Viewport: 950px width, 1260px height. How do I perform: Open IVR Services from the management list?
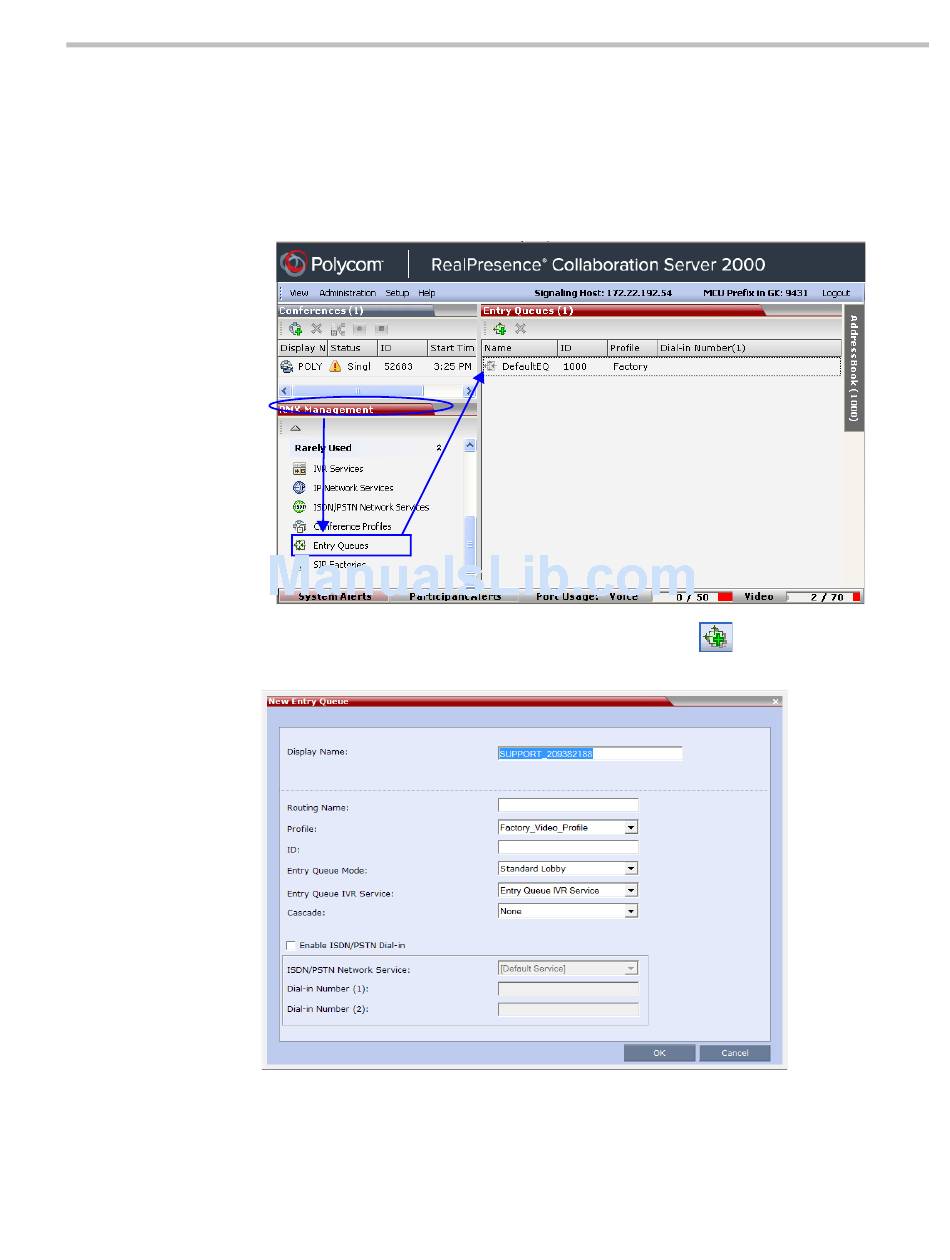tap(337, 469)
